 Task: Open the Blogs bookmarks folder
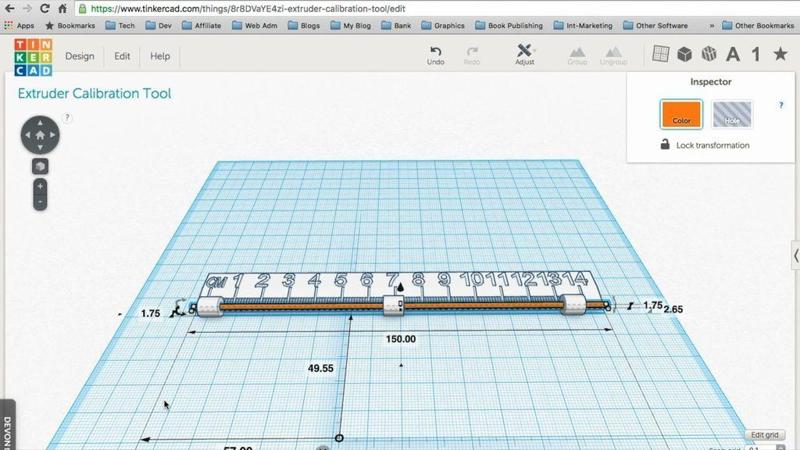304,25
